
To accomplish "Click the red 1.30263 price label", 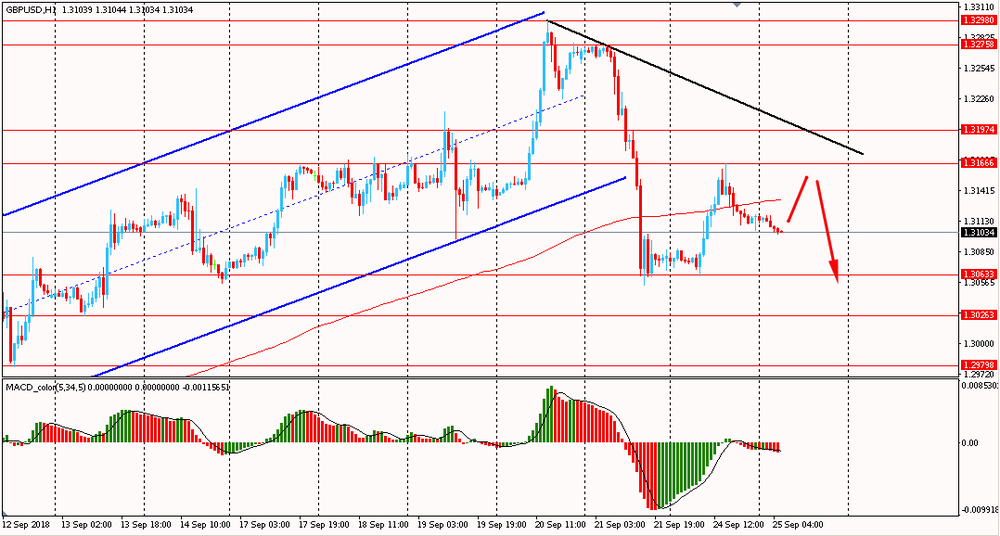I will click(978, 315).
